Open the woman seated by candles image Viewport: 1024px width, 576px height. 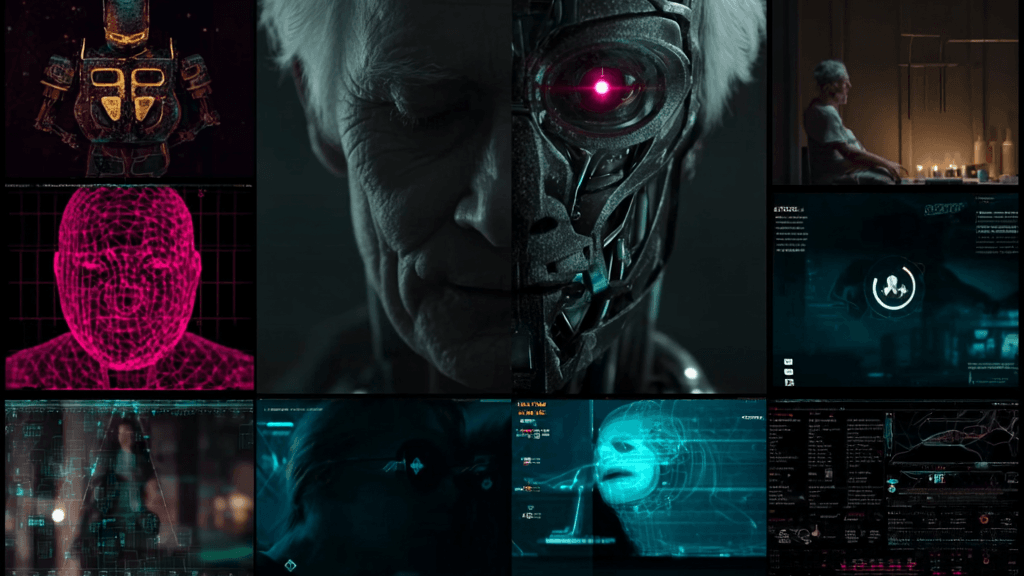(x=896, y=92)
